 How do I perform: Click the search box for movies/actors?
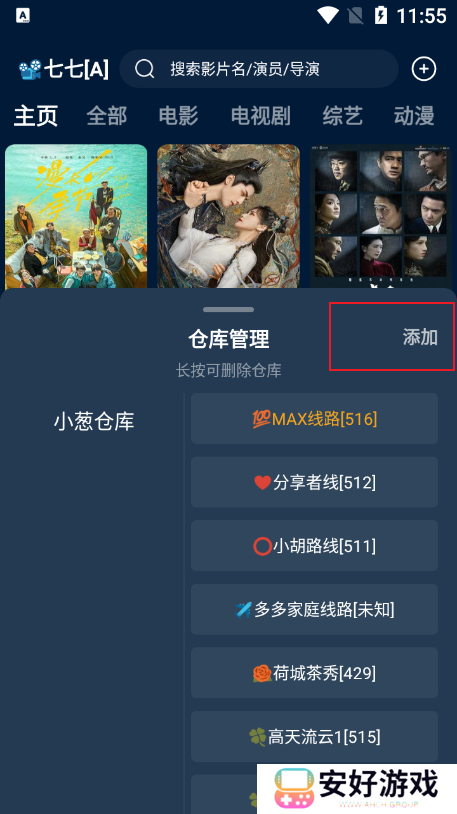[x=259, y=69]
